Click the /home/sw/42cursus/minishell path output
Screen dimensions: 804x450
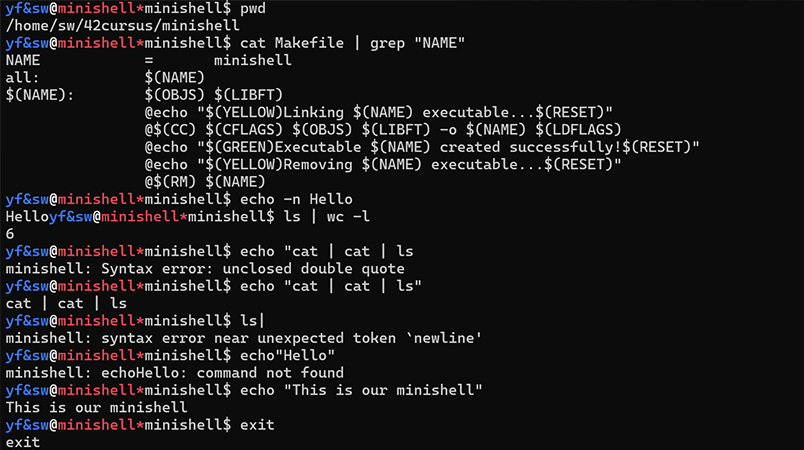tap(123, 26)
